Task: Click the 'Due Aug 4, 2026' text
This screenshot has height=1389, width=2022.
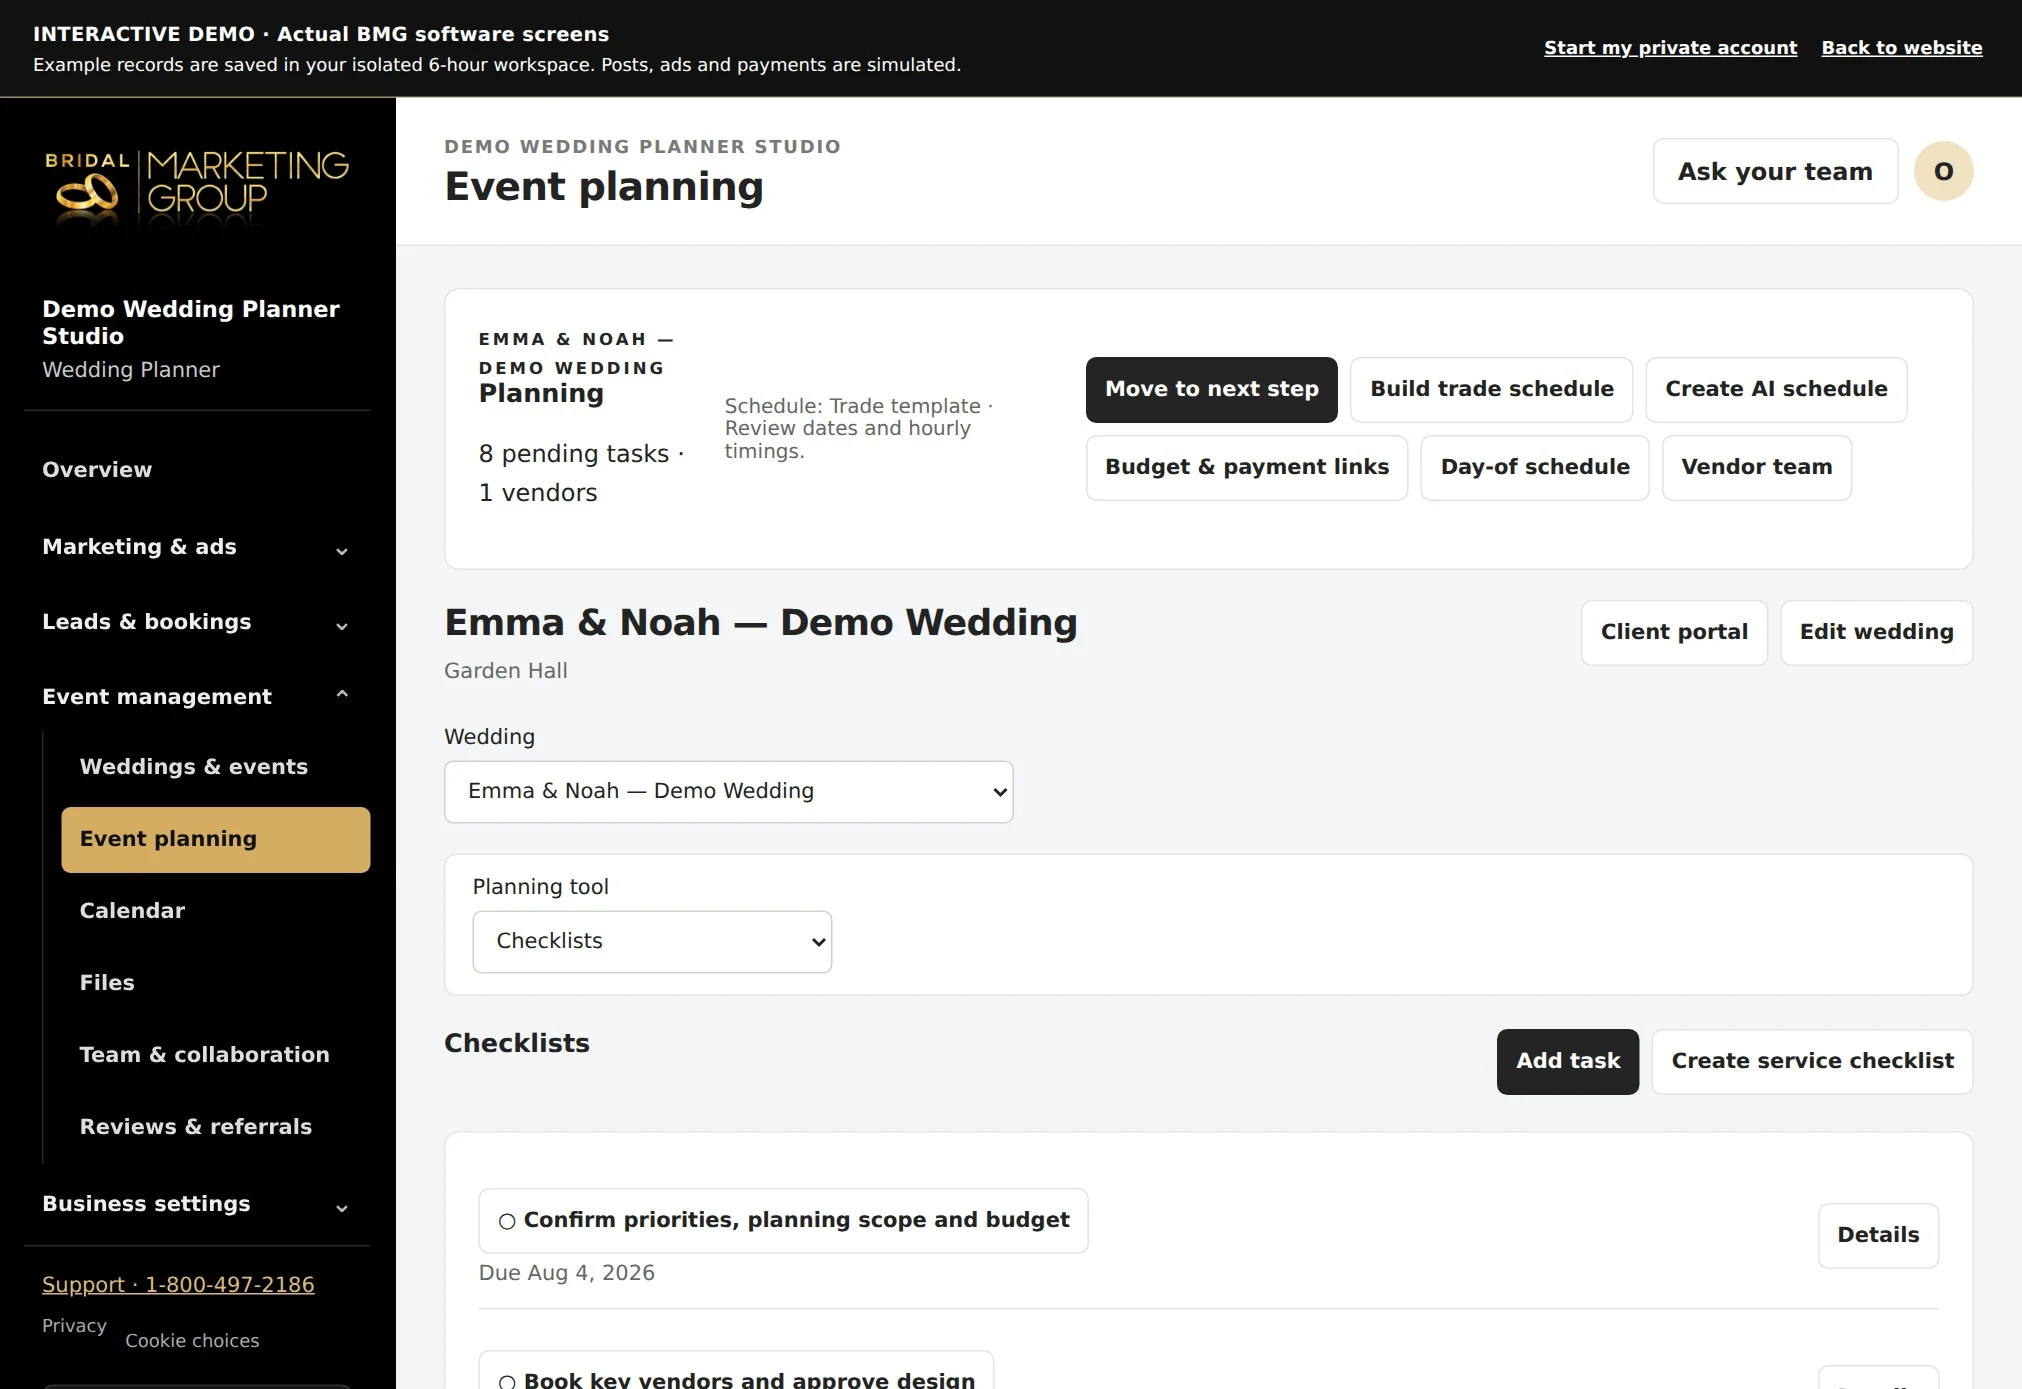Action: (x=567, y=1273)
